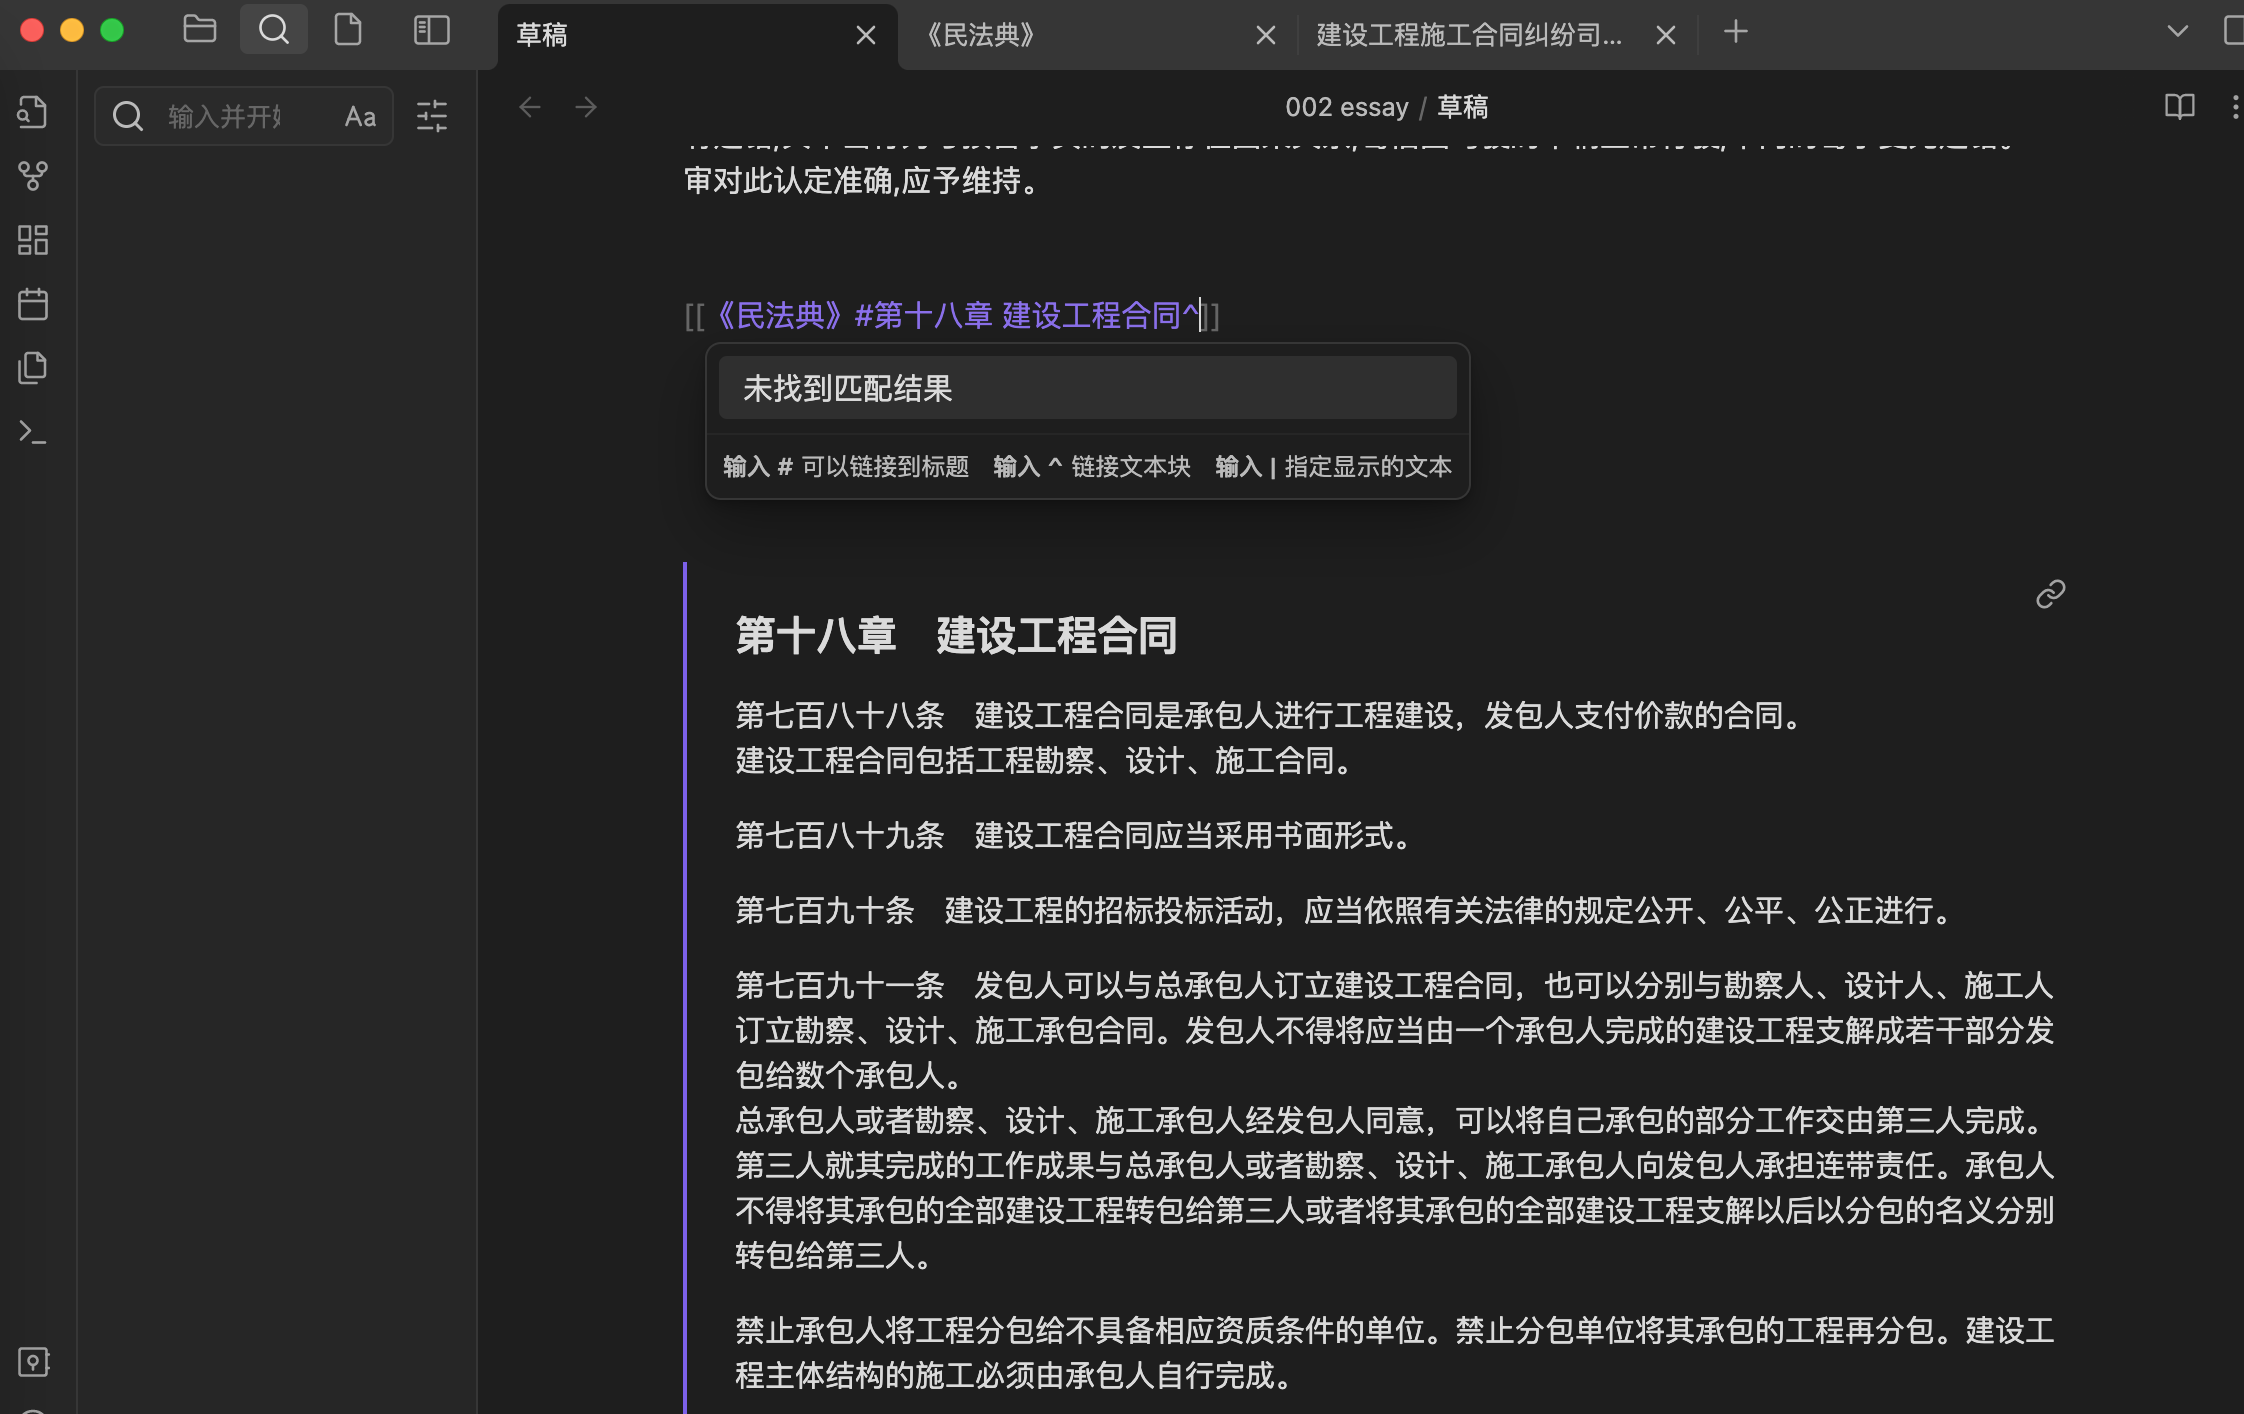The width and height of the screenshot is (2244, 1414).
Task: Click the 输入 # 可以链接到标题 hint
Action: (846, 467)
